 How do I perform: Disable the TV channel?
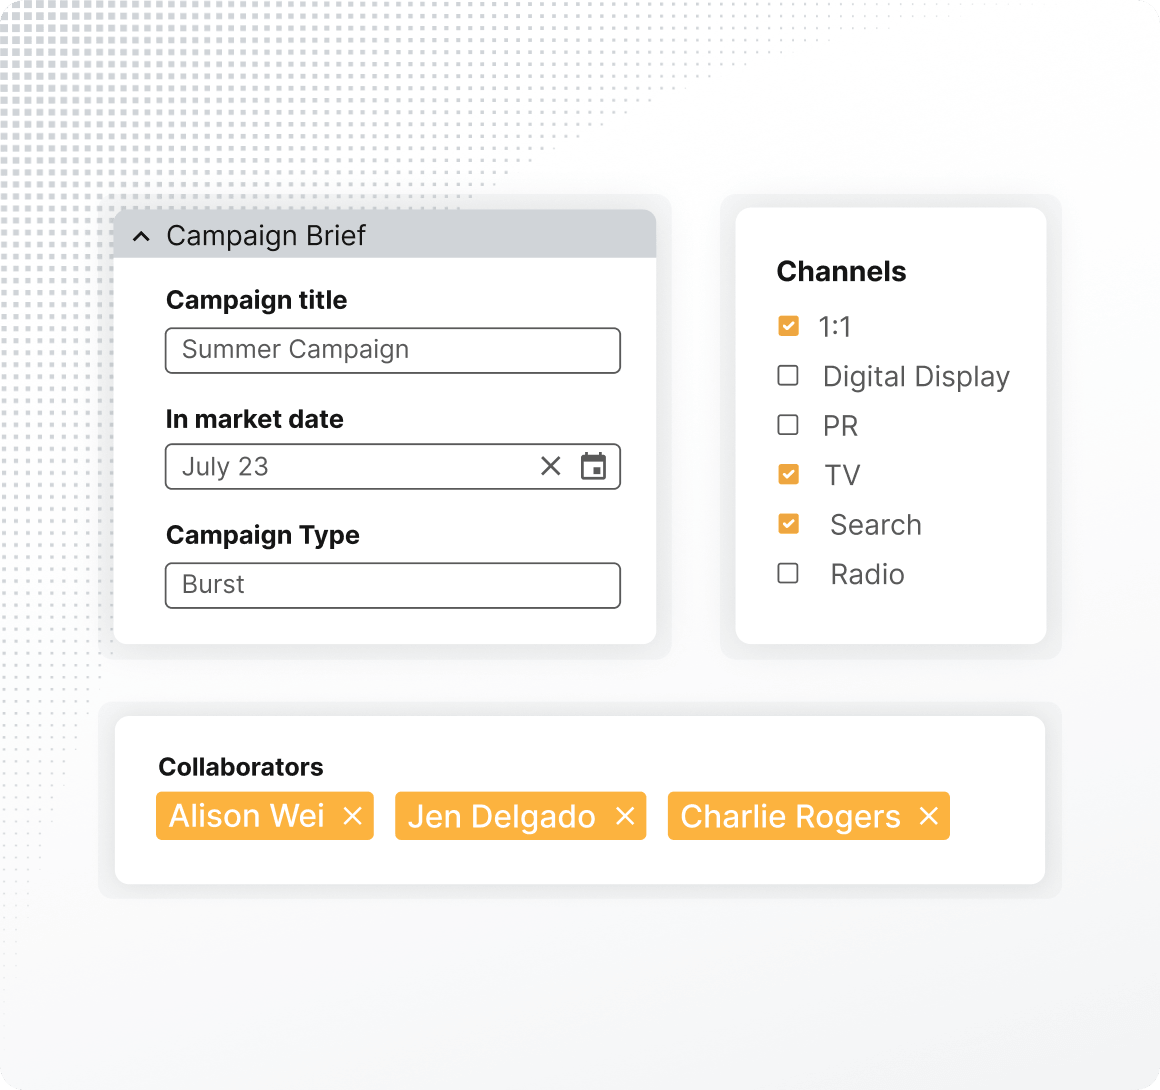(x=789, y=474)
